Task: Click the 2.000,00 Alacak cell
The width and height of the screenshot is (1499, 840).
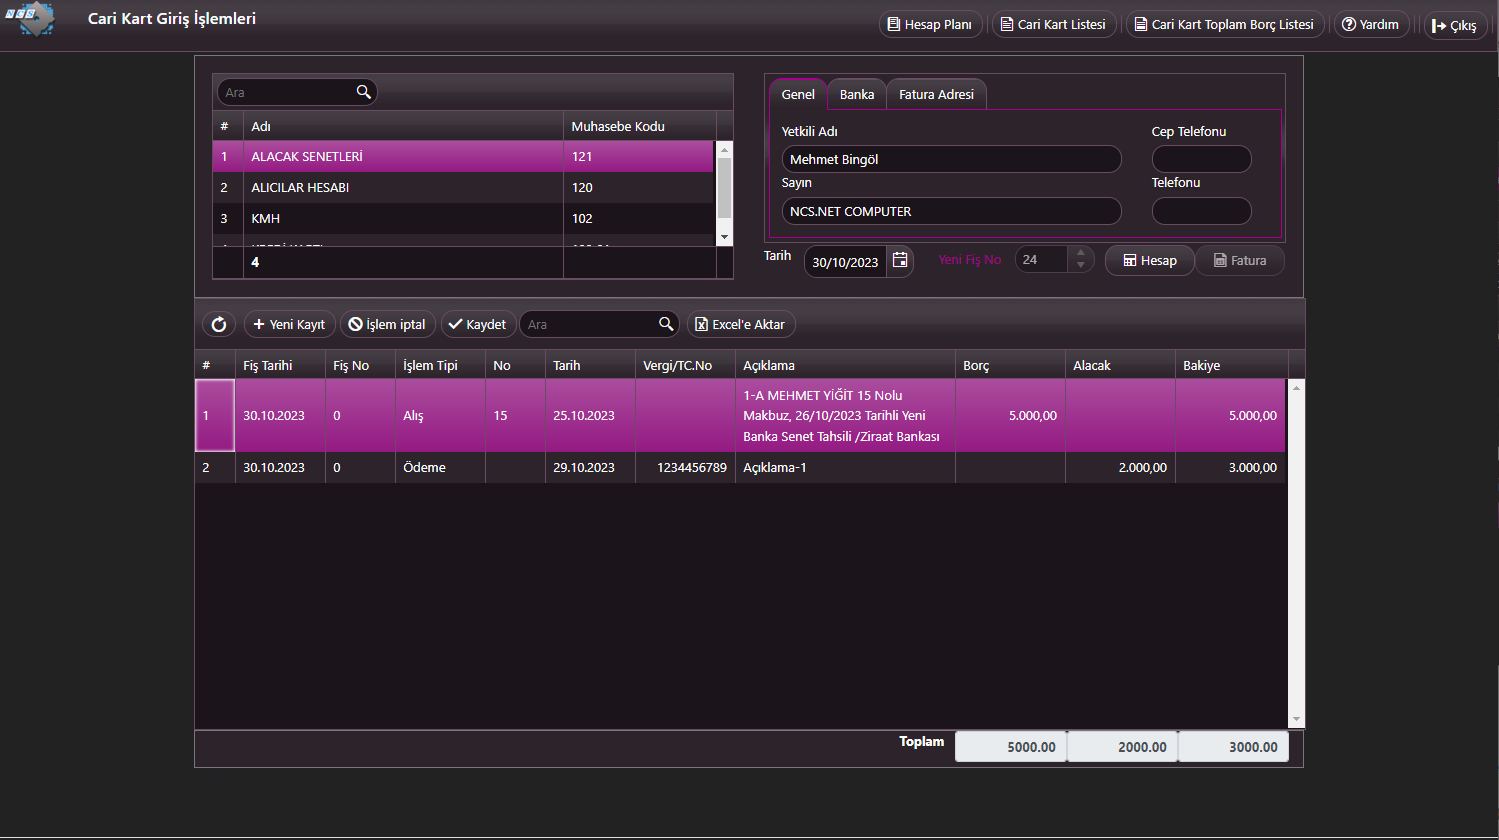Action: [1120, 467]
